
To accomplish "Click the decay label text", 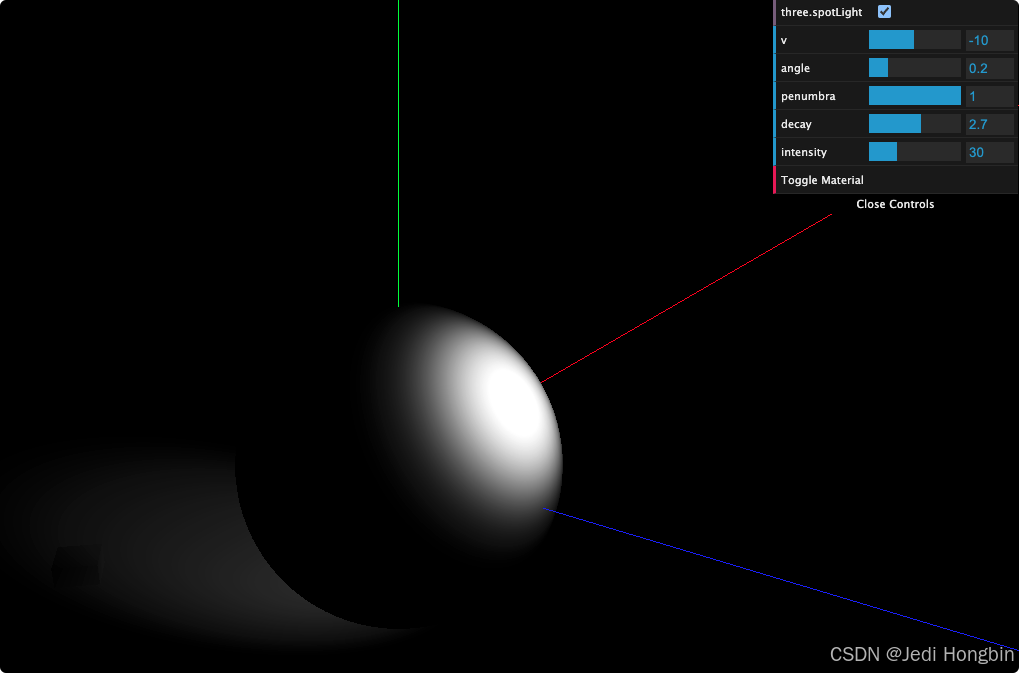I will (796, 124).
